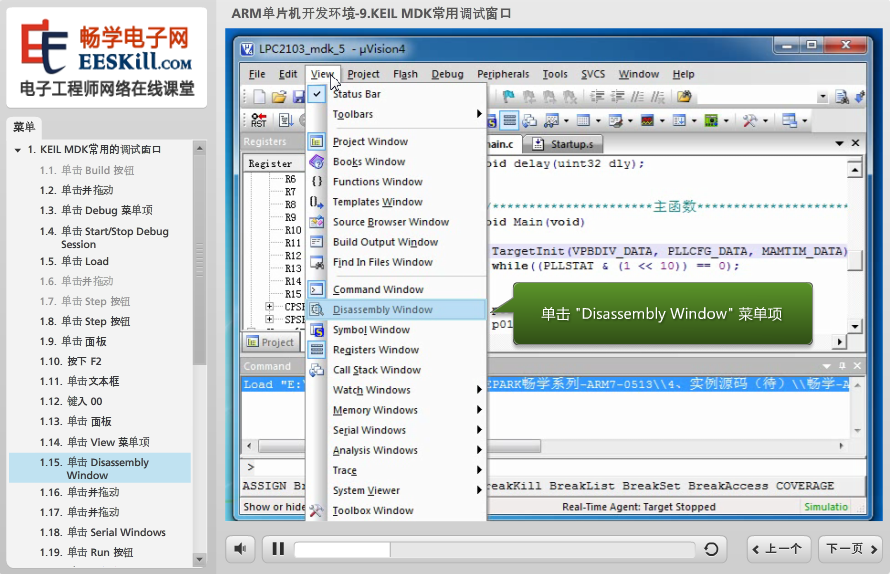
Task: Mute the player with the speaker icon
Action: (x=241, y=549)
